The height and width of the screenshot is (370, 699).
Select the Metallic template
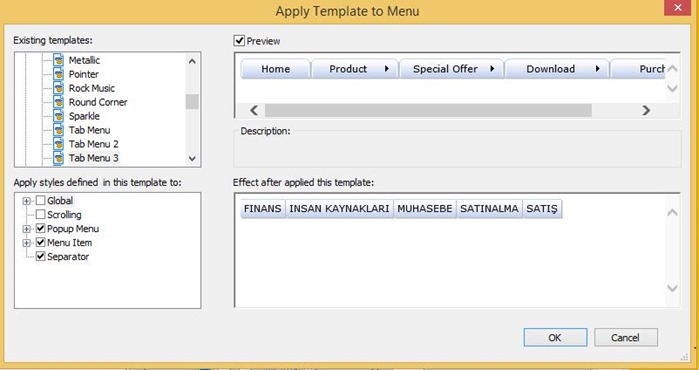[84, 60]
